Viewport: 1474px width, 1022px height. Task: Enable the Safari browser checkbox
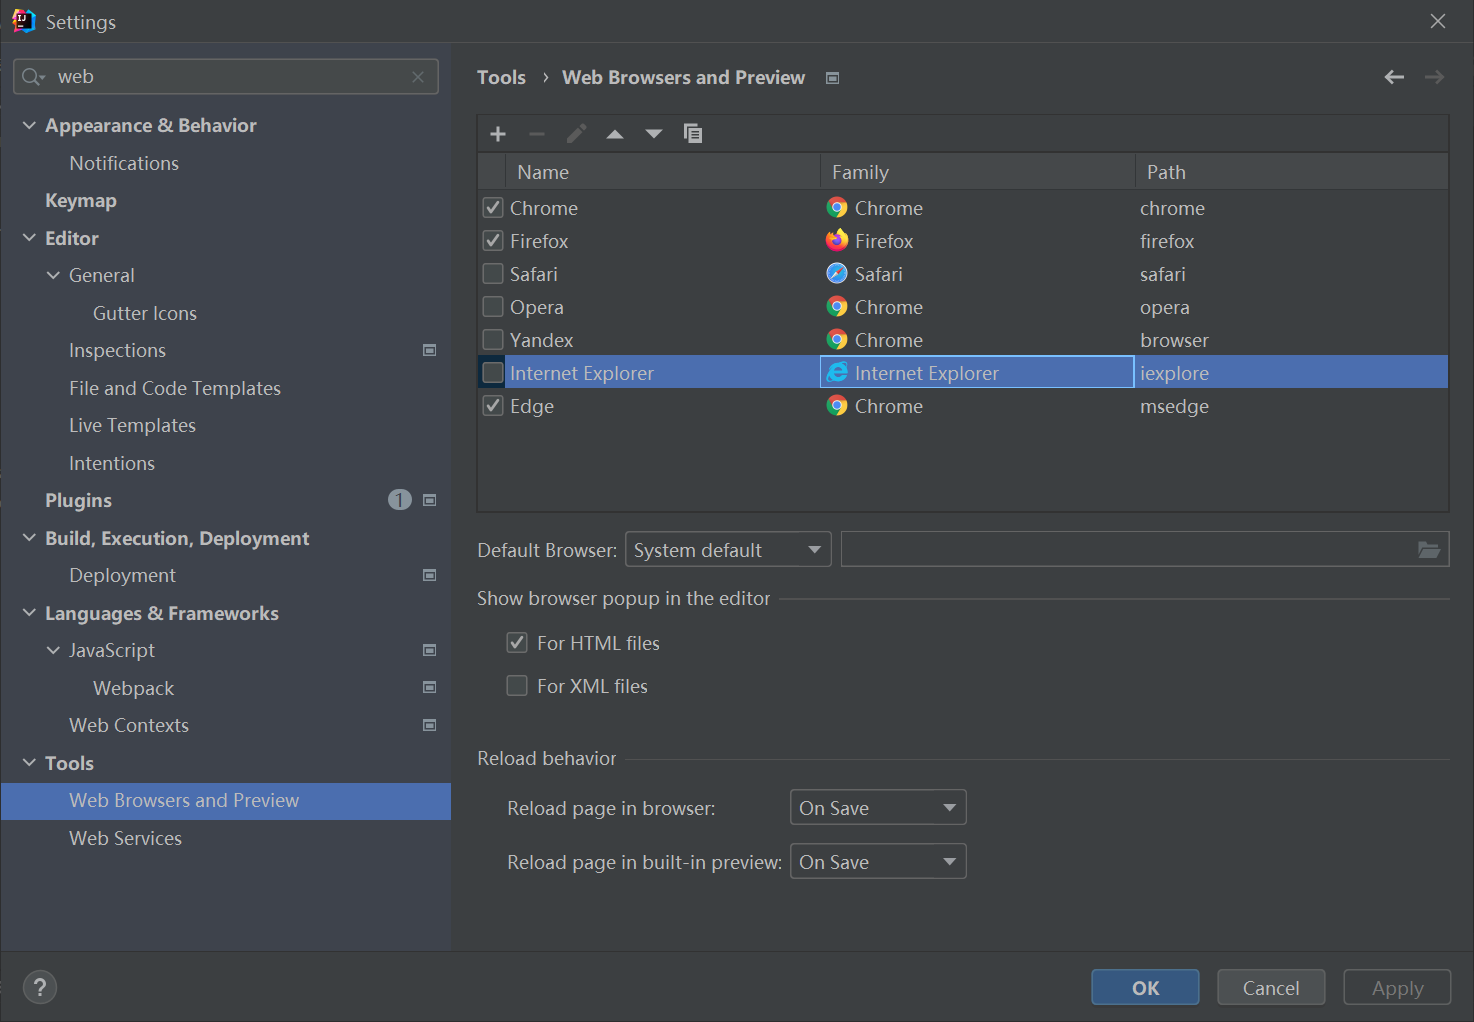[x=493, y=274]
